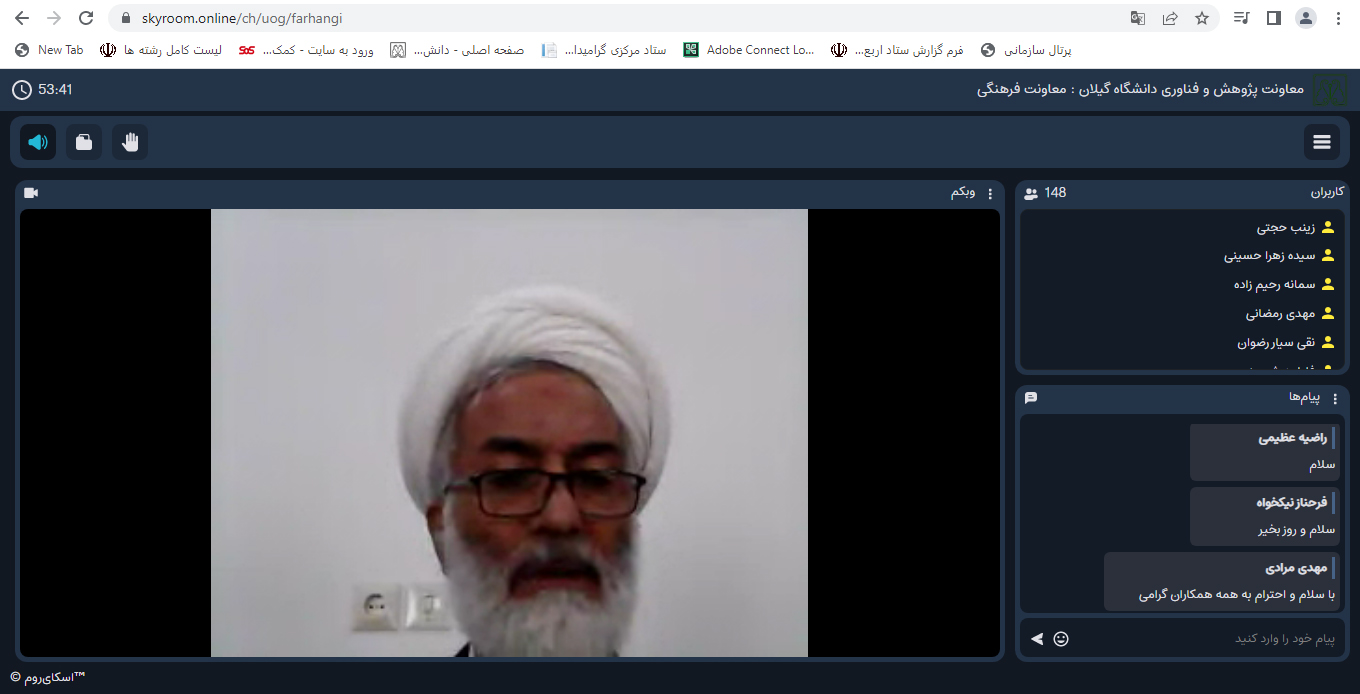Open the briefcase files icon

tap(84, 142)
